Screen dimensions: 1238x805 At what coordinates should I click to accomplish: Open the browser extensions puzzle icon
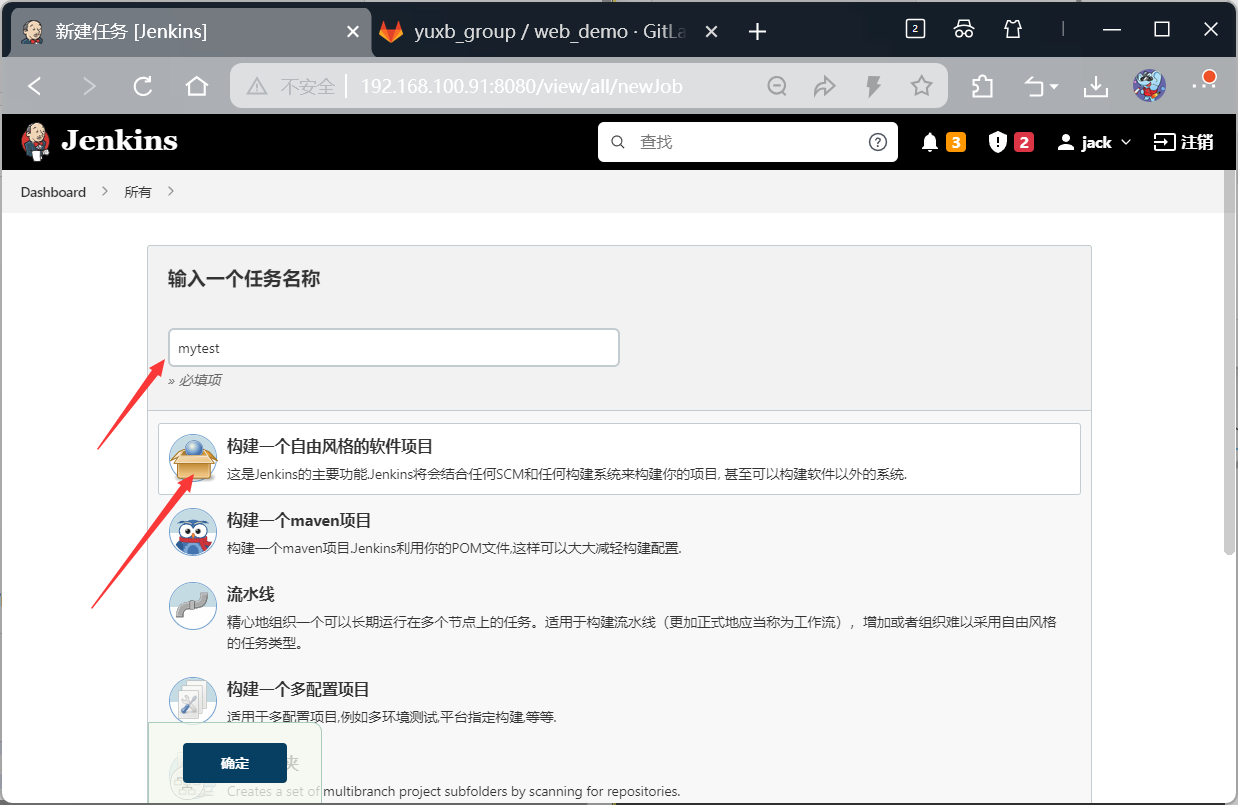tap(982, 86)
